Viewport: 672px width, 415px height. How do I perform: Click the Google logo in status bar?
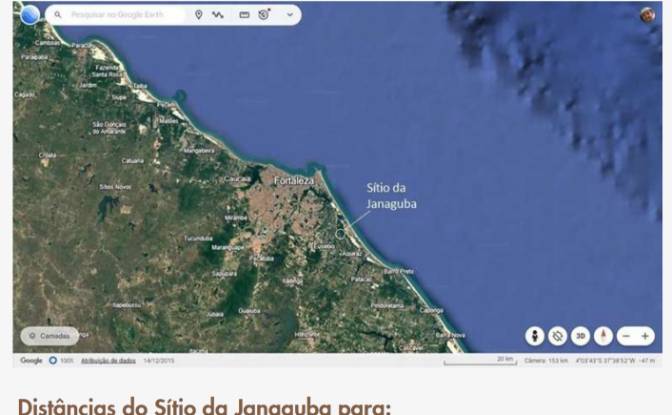coord(31,361)
